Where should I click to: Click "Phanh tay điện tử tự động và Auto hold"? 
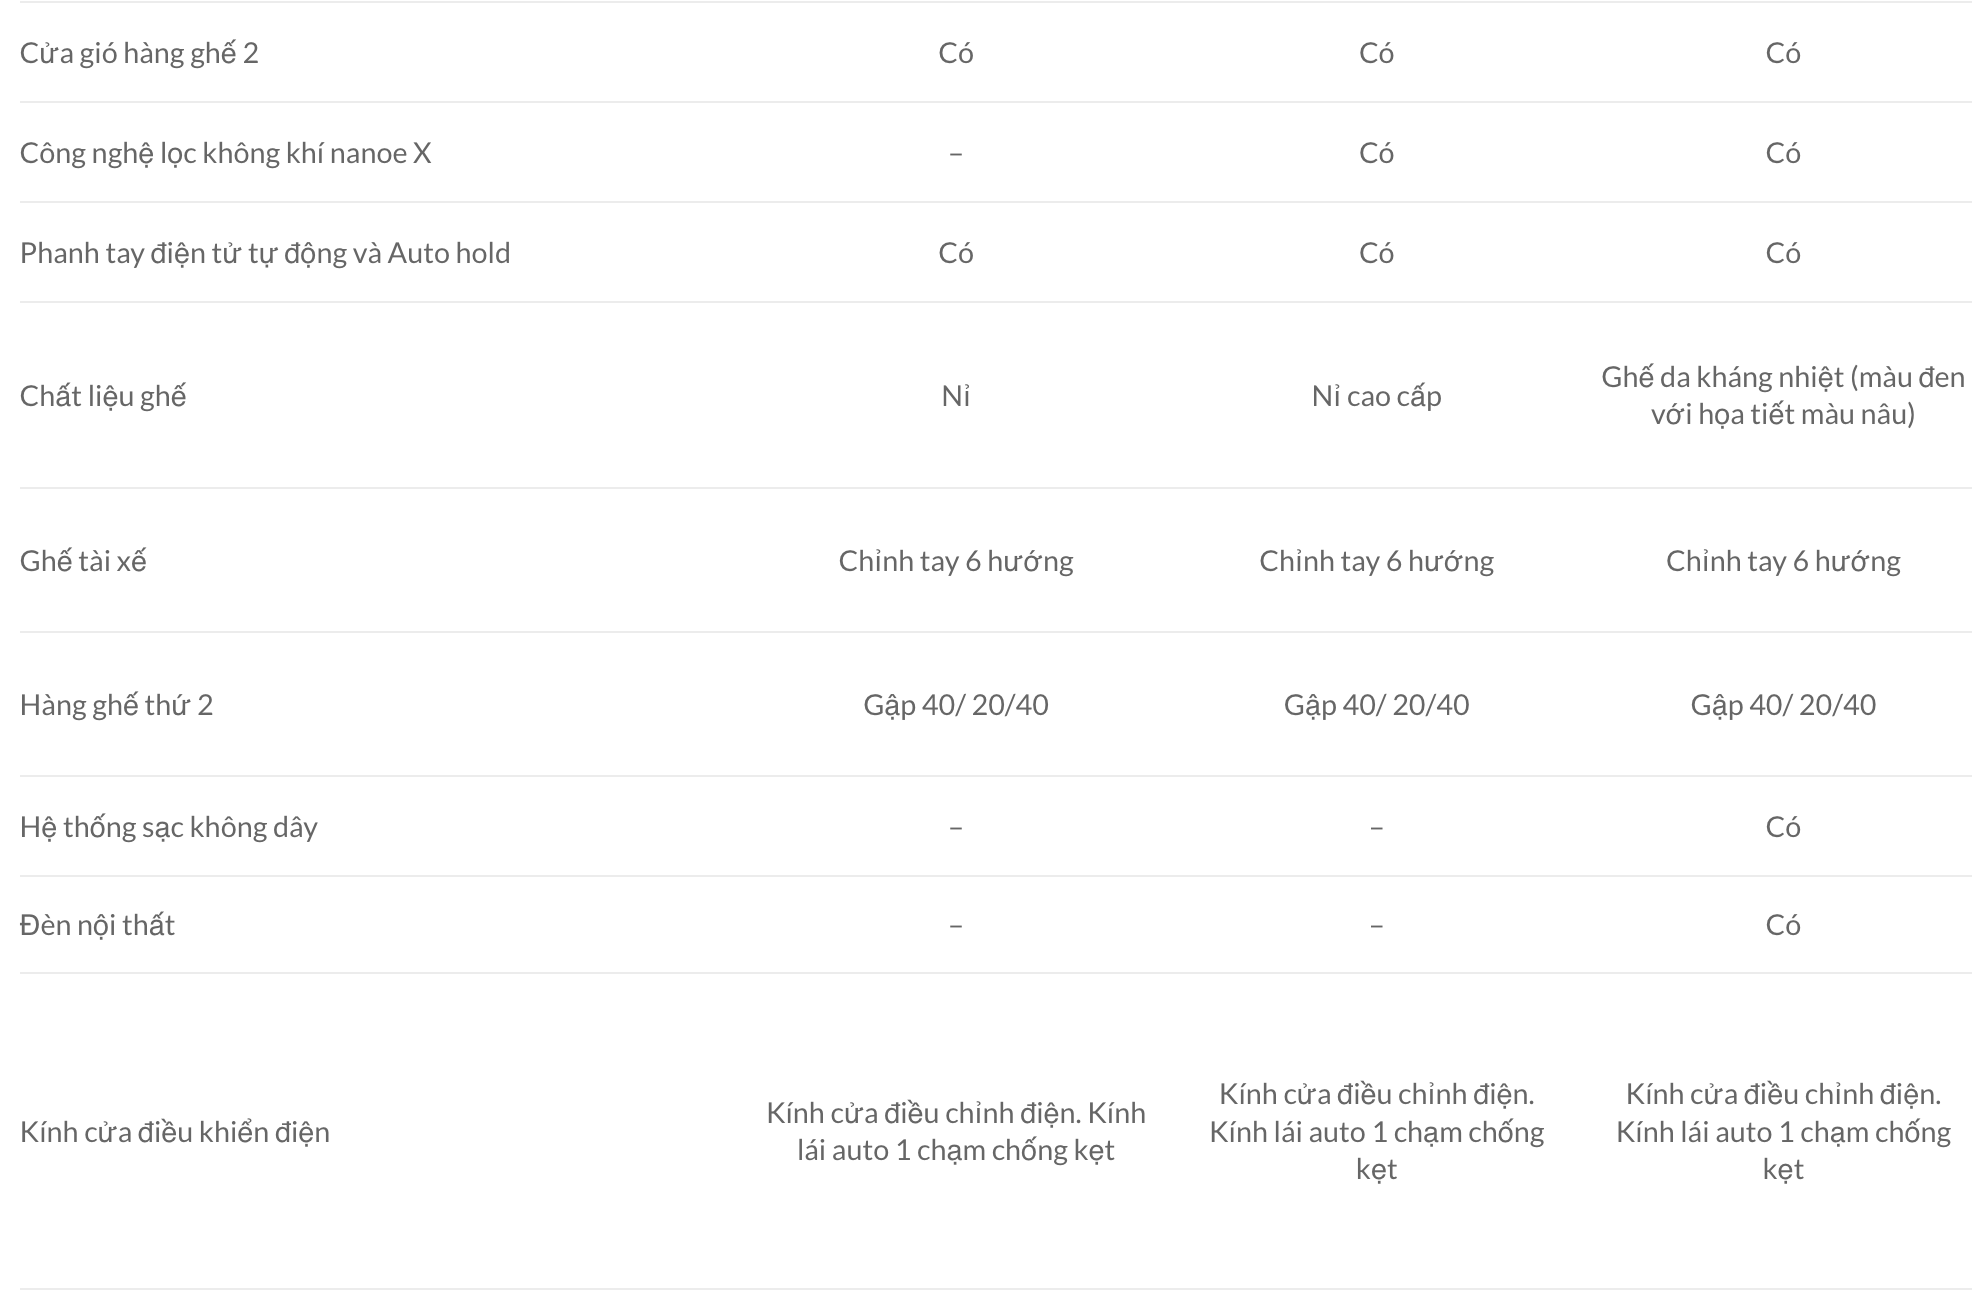(x=265, y=253)
